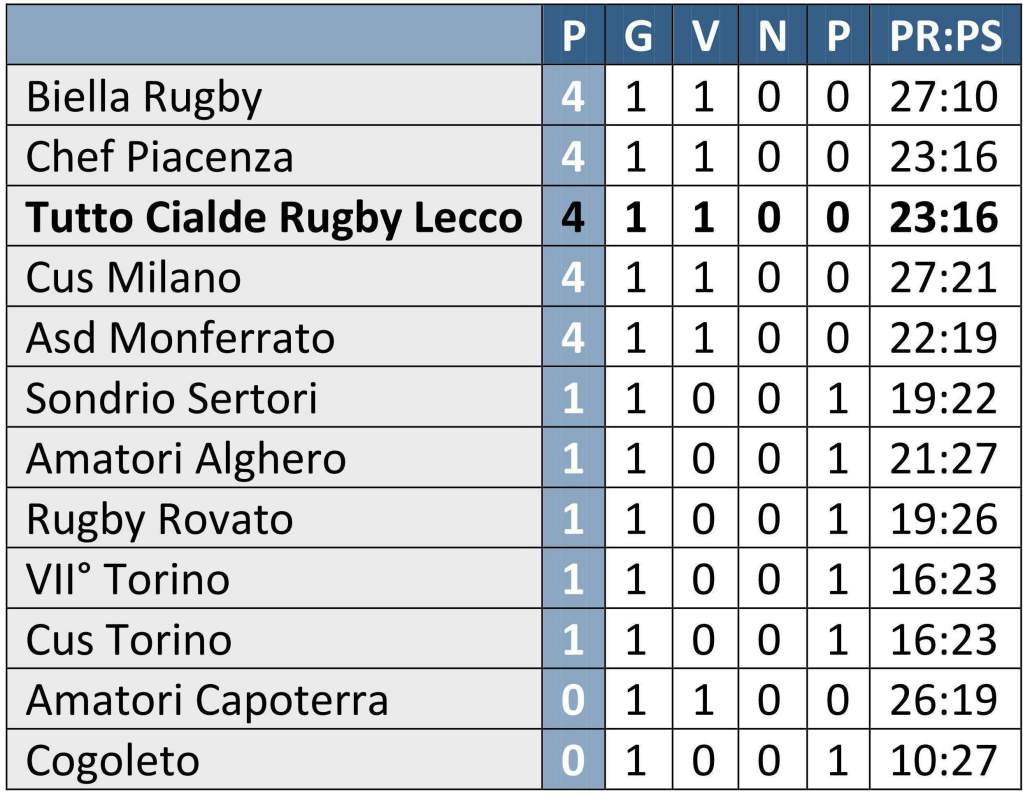Viewport: 1023px width, 796px height.
Task: Click the Biella Rugby team name
Action: [x=144, y=97]
